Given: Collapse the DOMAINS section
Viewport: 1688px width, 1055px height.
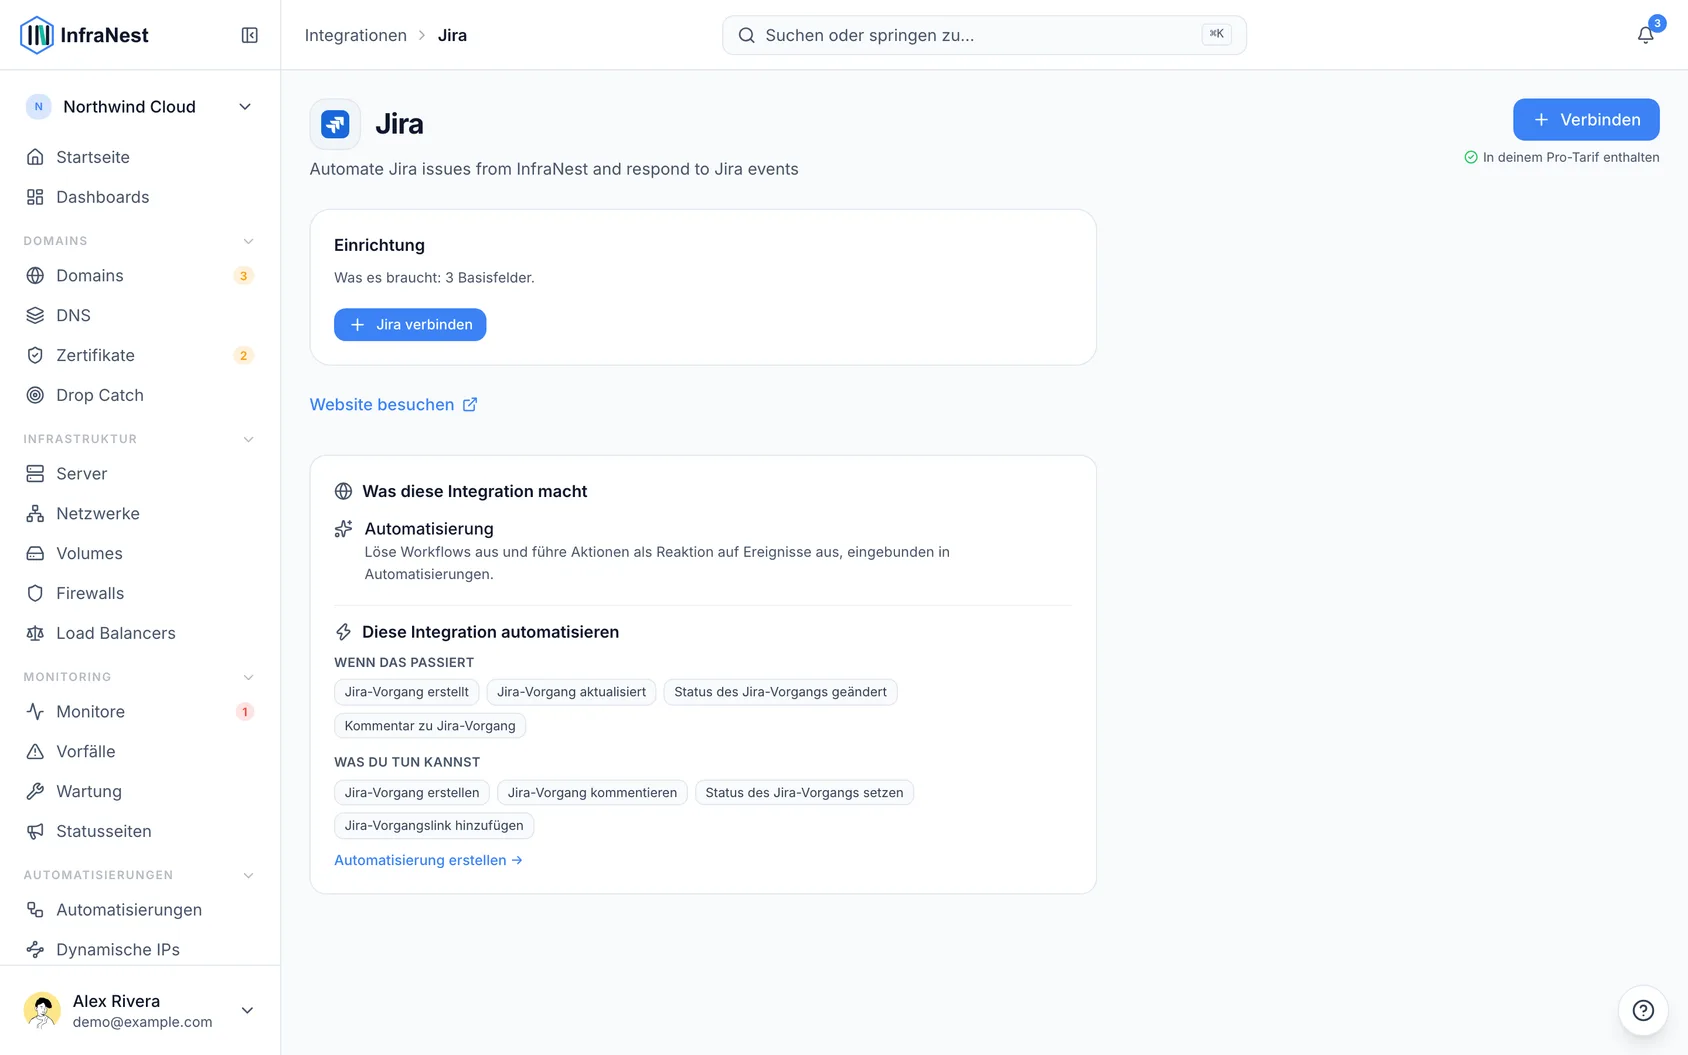Looking at the screenshot, I should coord(249,241).
